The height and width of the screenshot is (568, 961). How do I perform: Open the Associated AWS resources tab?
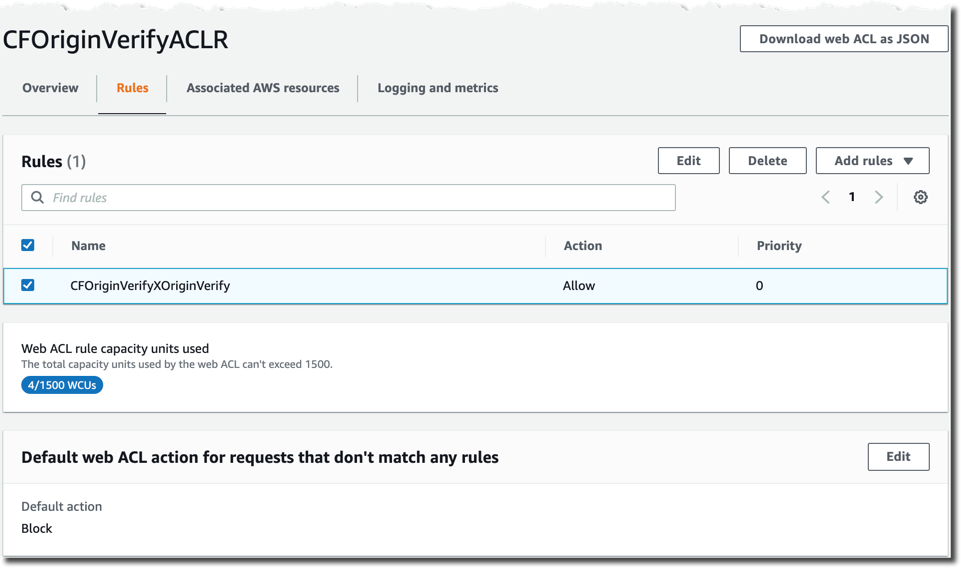[x=263, y=88]
